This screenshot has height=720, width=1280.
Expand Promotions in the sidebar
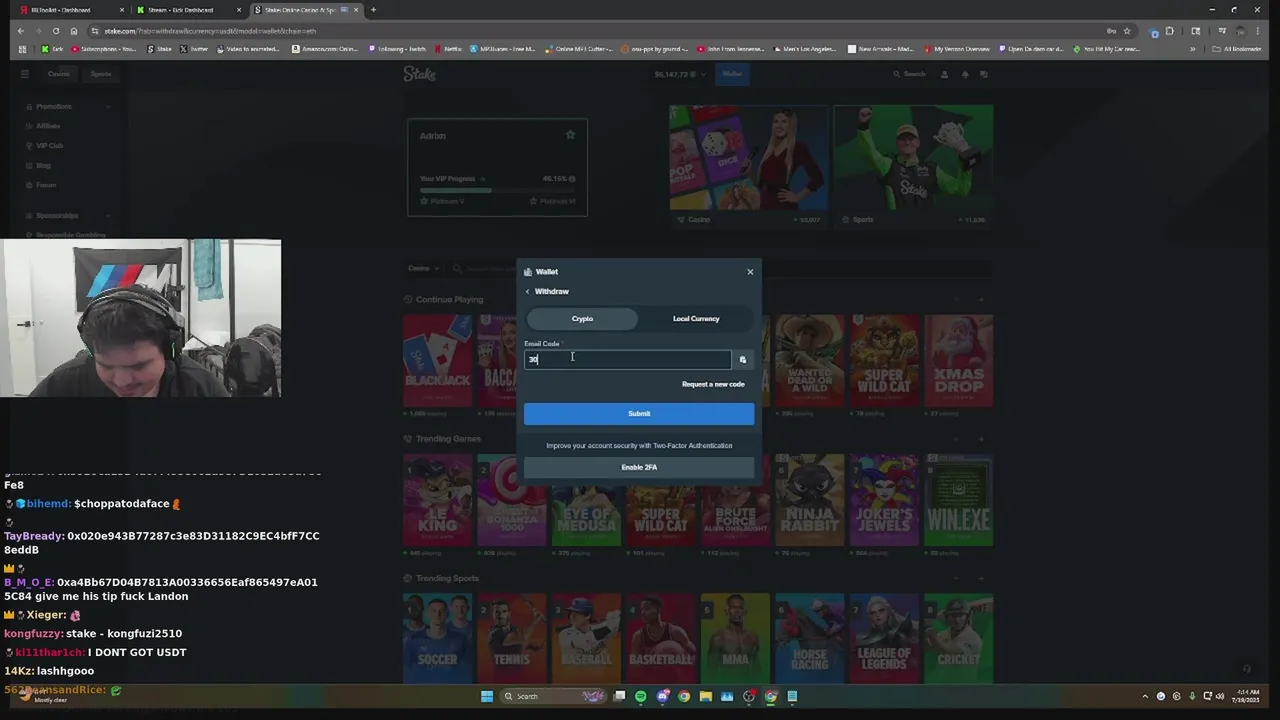pos(68,106)
